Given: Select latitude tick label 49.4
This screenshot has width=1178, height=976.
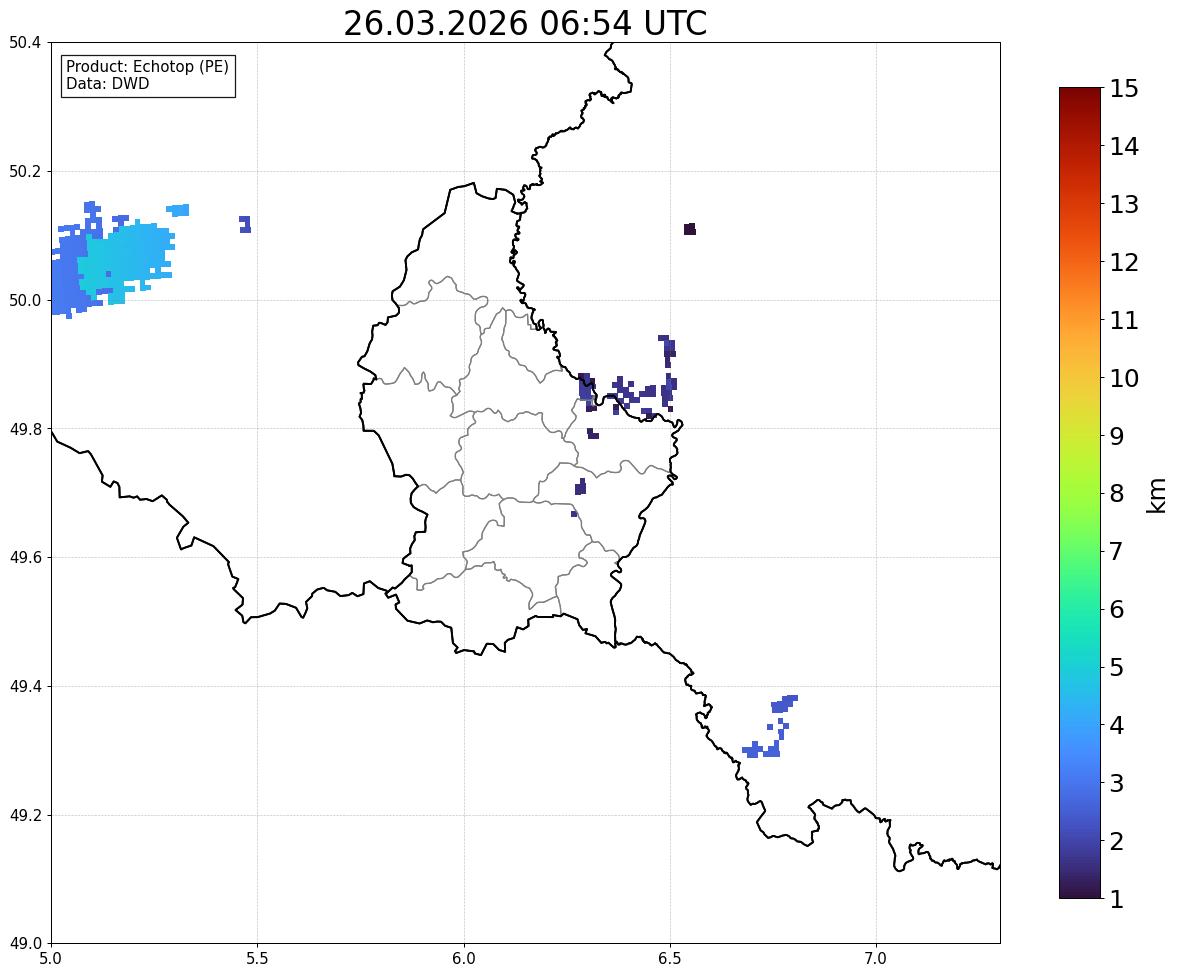Looking at the screenshot, I should coord(25,687).
